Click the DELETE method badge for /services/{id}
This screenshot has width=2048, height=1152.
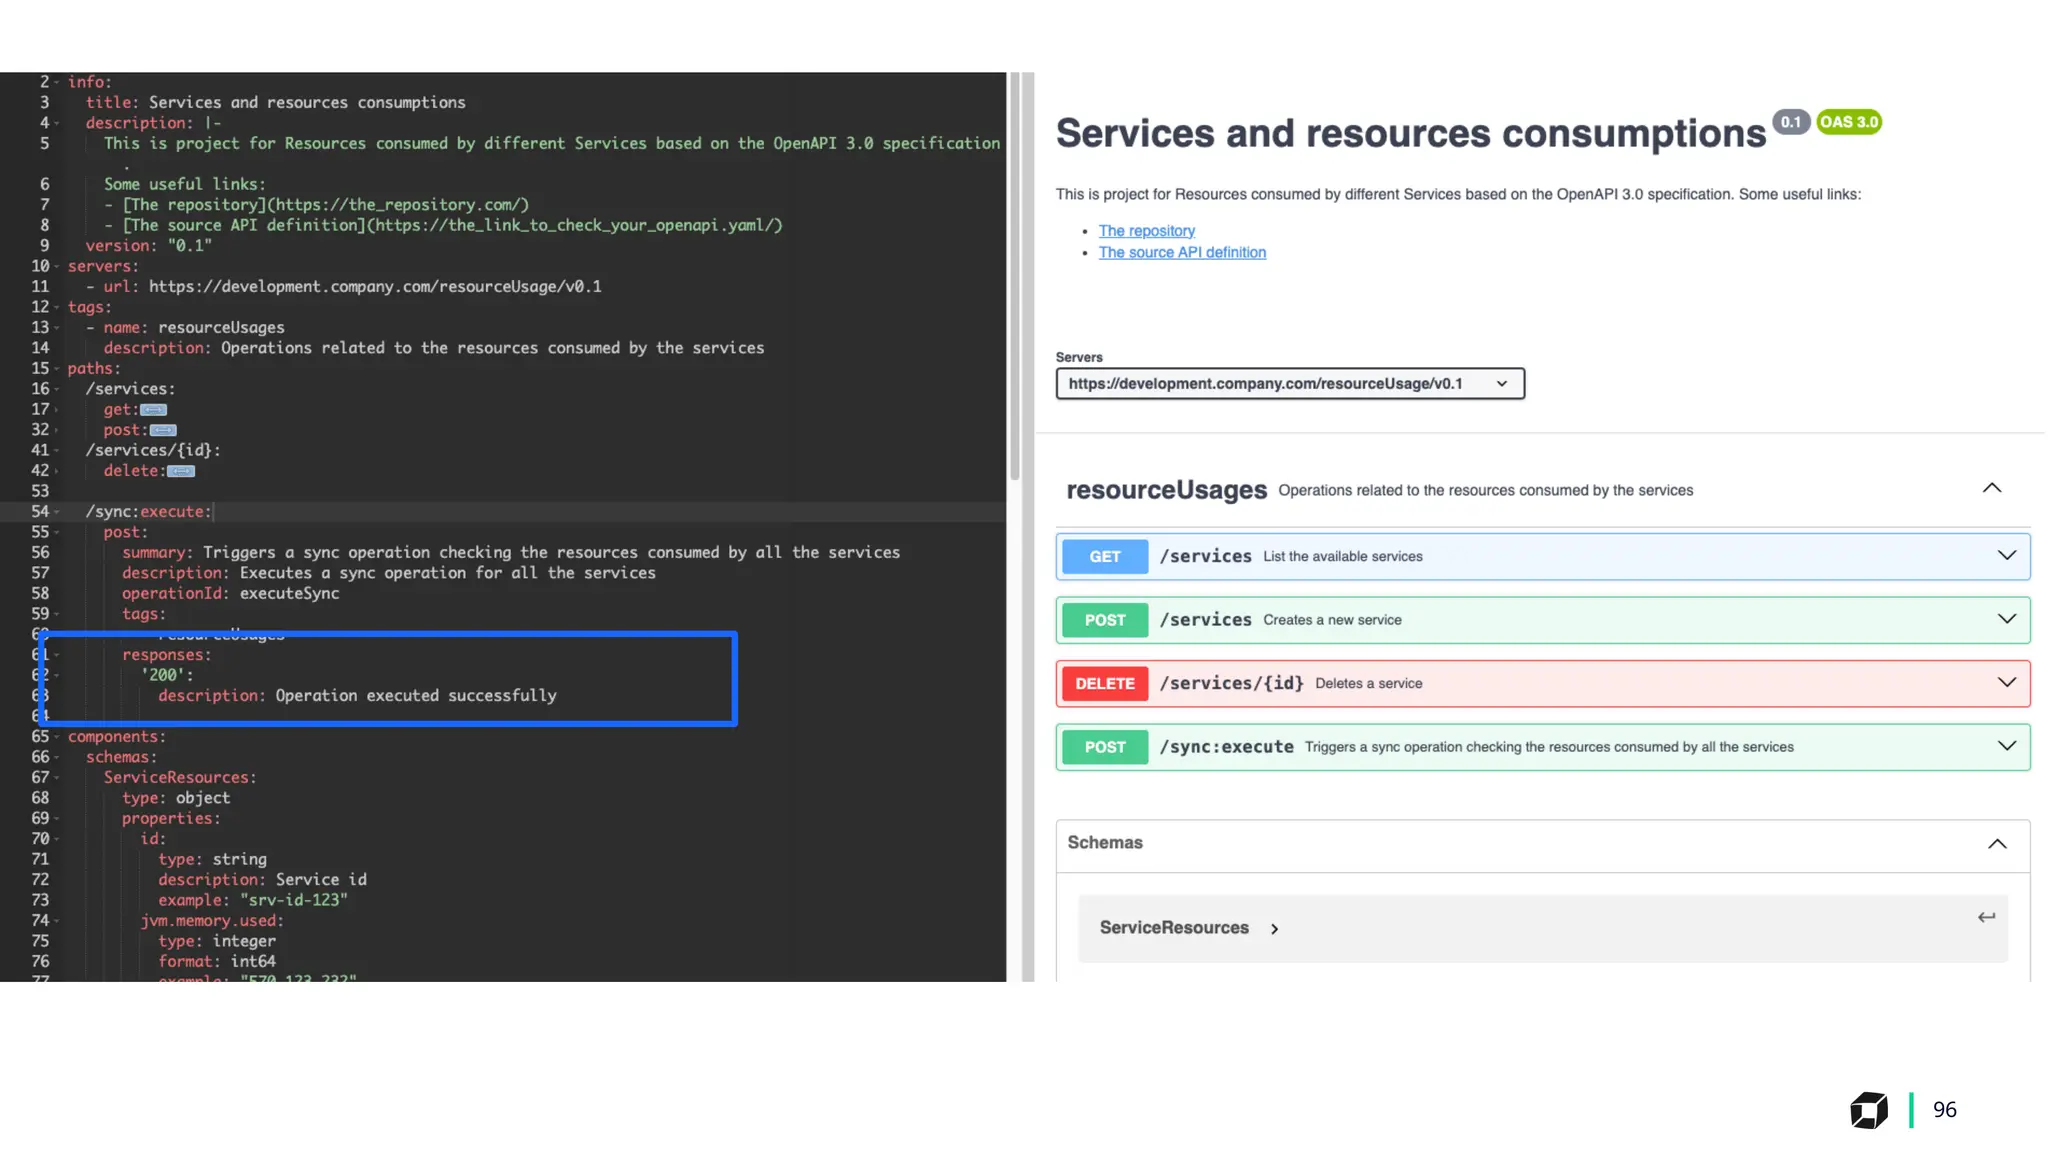pos(1104,684)
